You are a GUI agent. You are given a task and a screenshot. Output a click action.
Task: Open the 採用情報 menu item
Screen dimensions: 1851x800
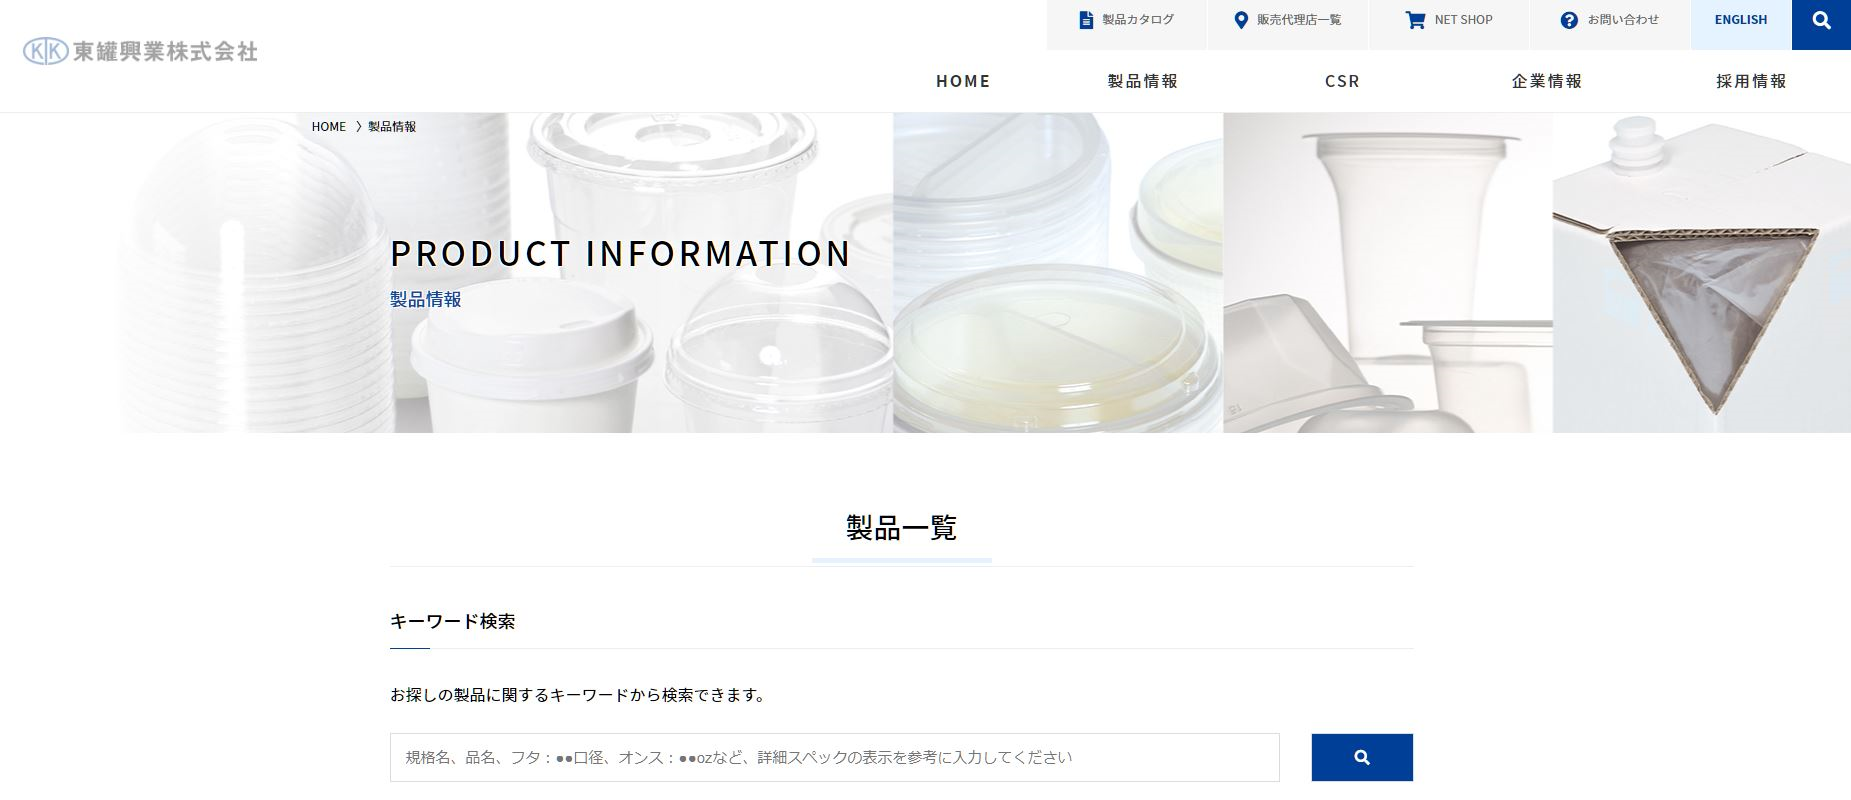(x=1751, y=81)
